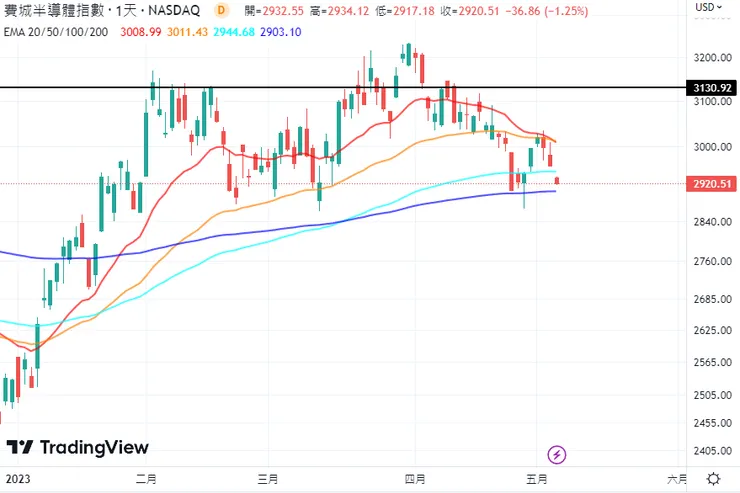Click the high value 2934.12
The image size is (740, 493).
pyautogui.click(x=348, y=10)
